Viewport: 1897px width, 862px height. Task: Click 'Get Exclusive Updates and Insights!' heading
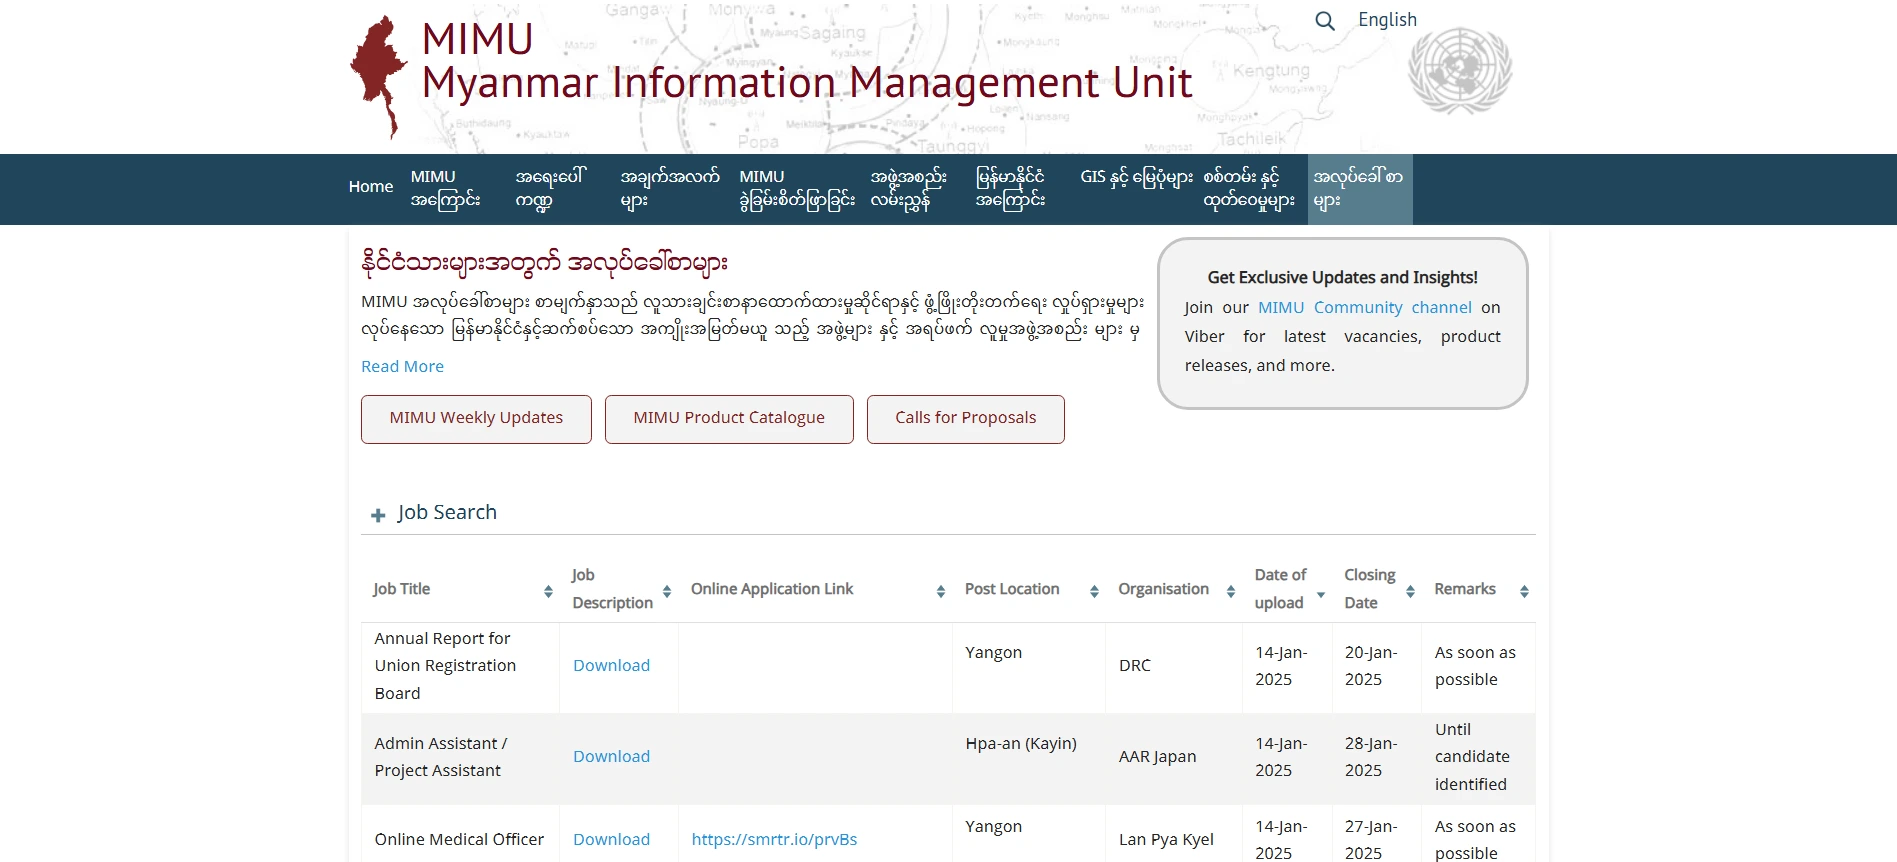pos(1342,278)
